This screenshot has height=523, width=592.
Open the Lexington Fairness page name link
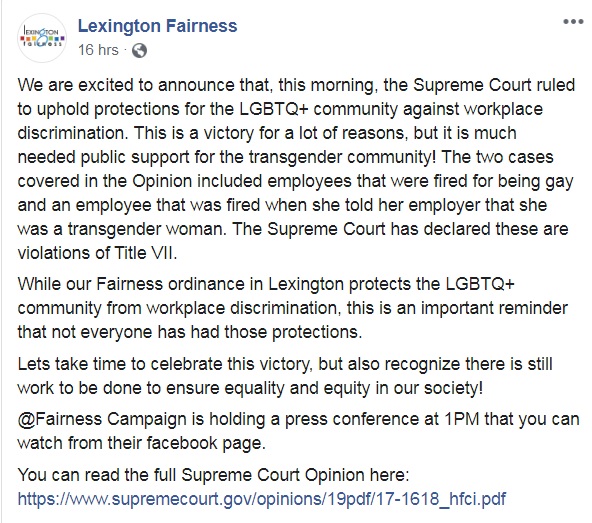click(157, 26)
